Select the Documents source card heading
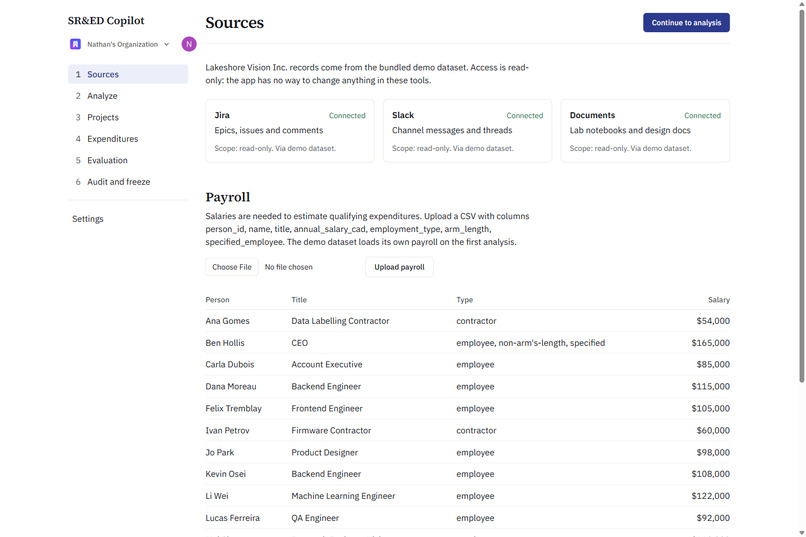This screenshot has height=537, width=806. point(592,115)
